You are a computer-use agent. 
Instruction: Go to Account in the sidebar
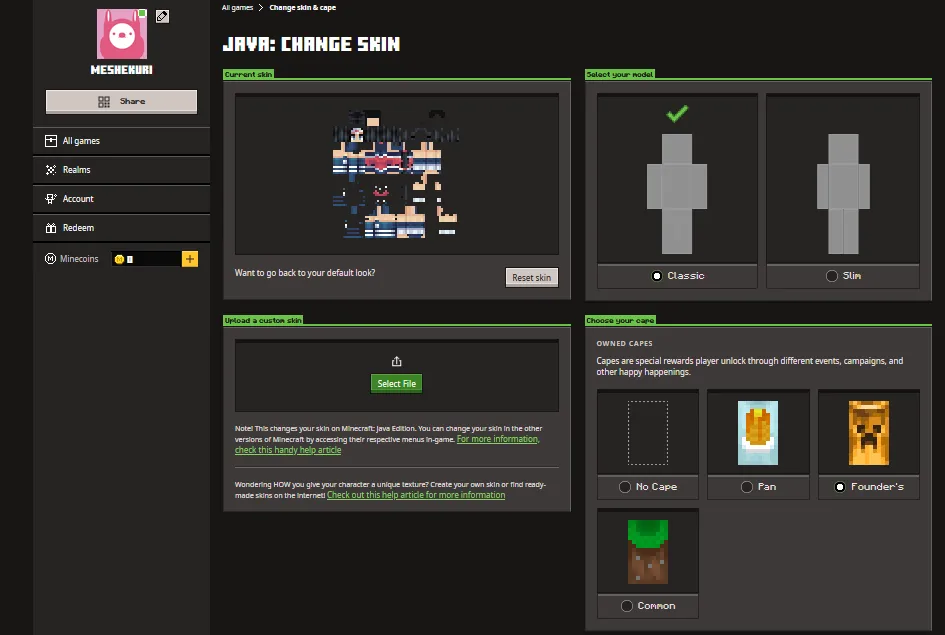(x=122, y=199)
